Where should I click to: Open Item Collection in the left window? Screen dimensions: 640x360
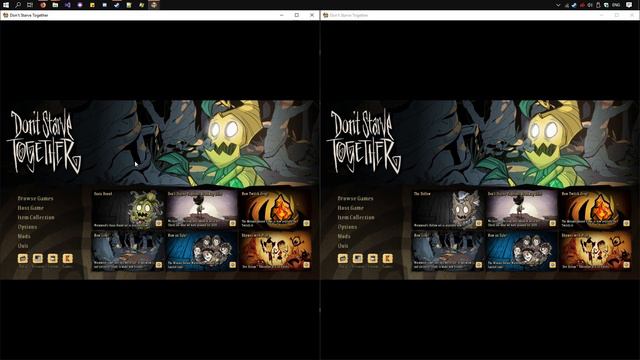36,218
